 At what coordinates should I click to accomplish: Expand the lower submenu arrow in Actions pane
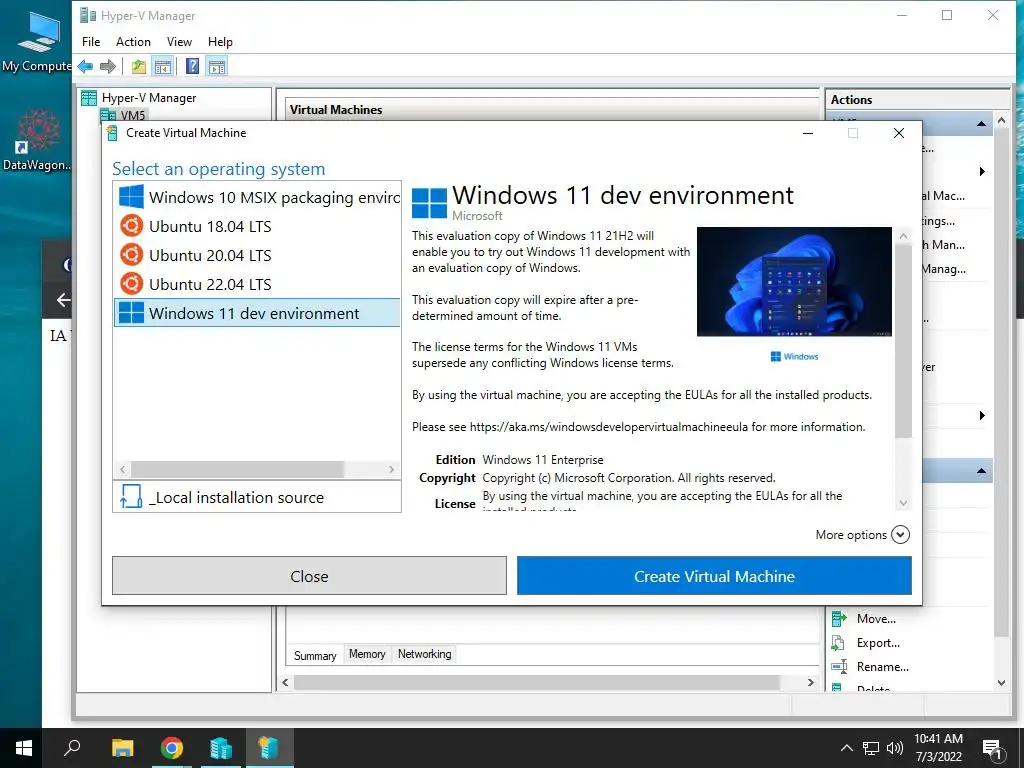point(982,416)
